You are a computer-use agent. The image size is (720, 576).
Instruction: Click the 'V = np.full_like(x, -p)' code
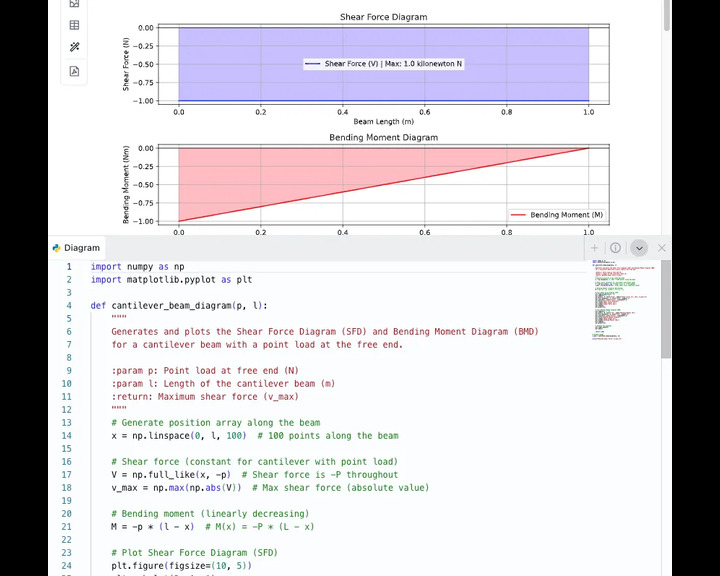(171, 475)
